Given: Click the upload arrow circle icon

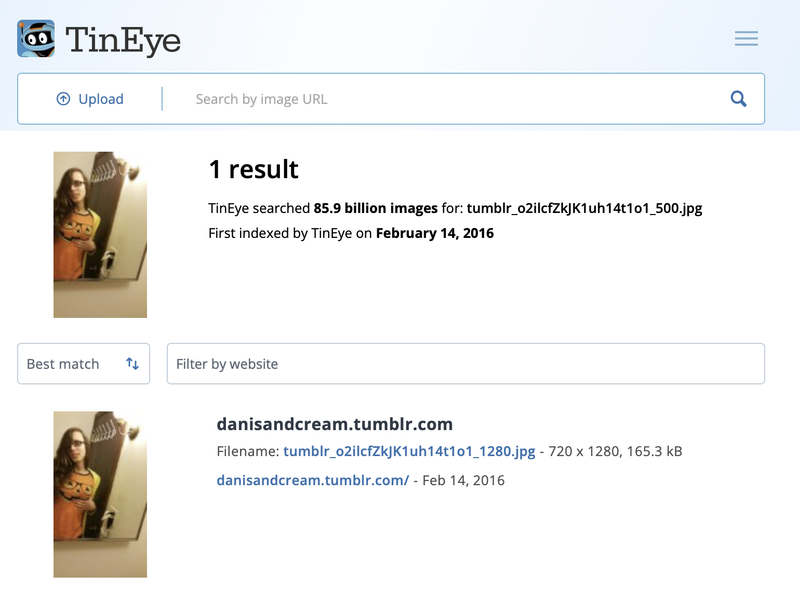Looking at the screenshot, I should 63,99.
